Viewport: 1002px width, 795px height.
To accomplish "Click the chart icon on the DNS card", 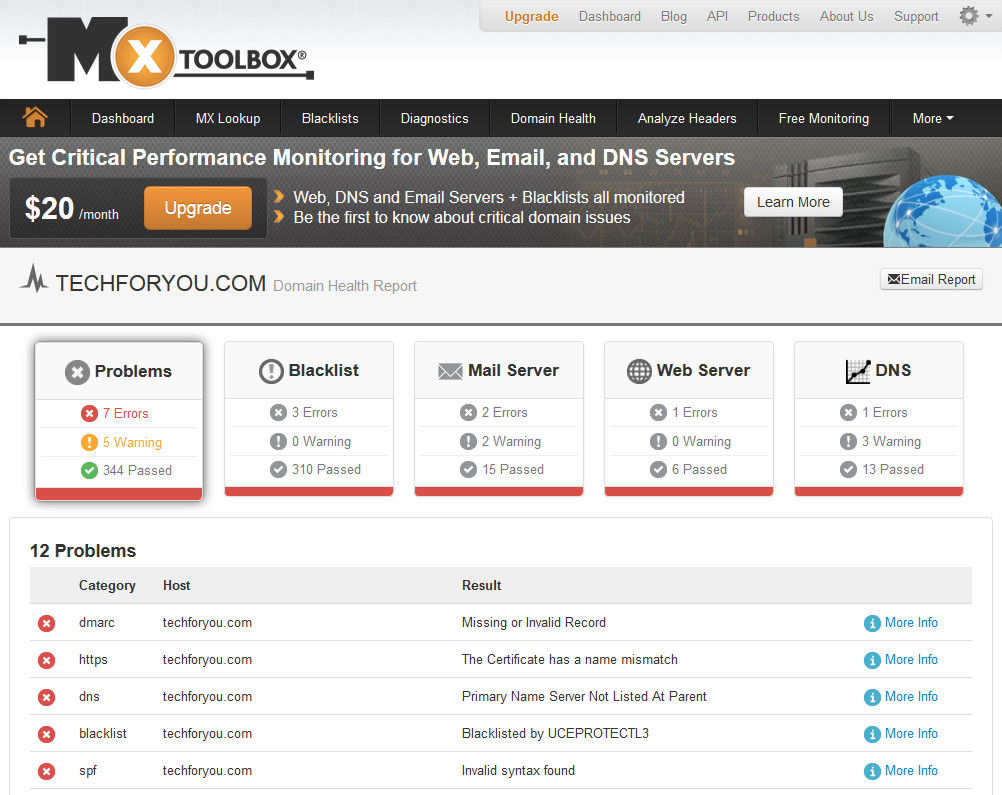I will [x=858, y=370].
